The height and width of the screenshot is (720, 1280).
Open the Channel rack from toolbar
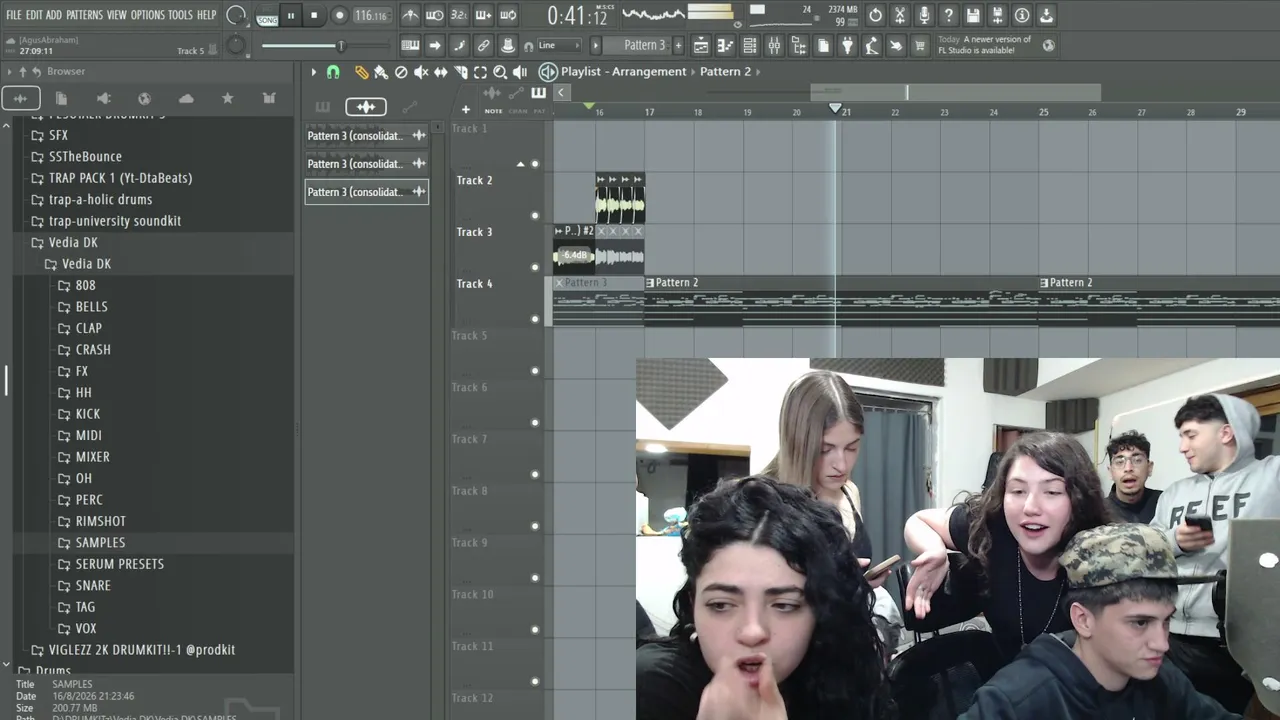749,45
